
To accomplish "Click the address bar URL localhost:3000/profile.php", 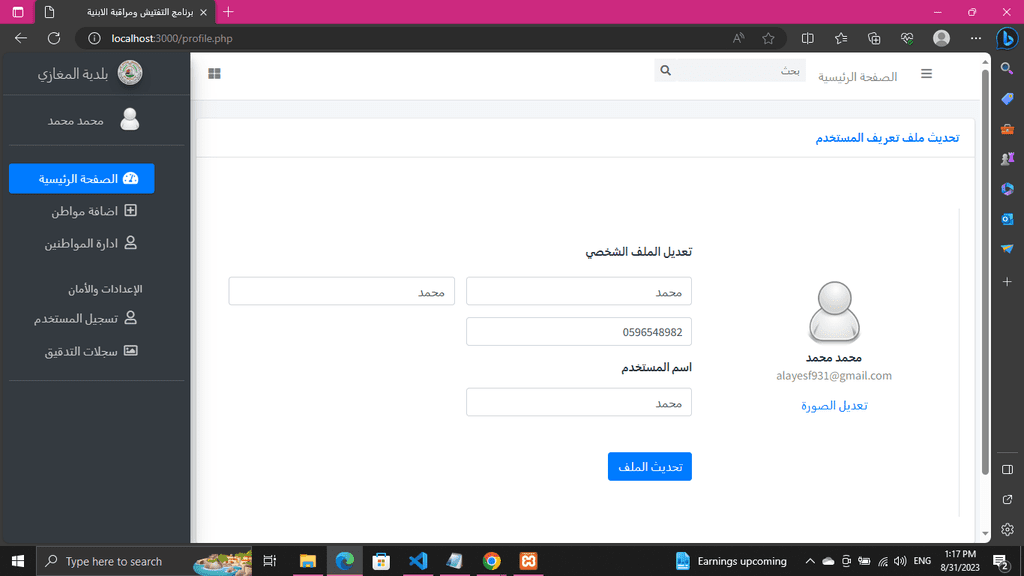I will click(x=172, y=39).
